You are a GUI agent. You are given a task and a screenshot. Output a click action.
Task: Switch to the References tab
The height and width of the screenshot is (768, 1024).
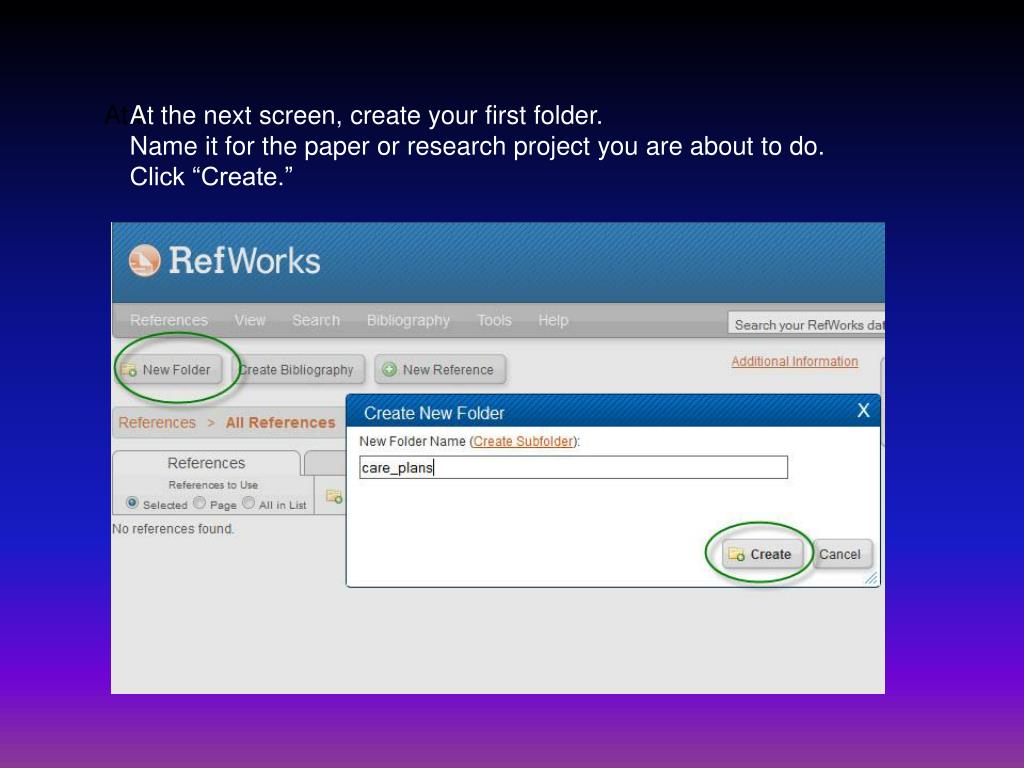[206, 463]
